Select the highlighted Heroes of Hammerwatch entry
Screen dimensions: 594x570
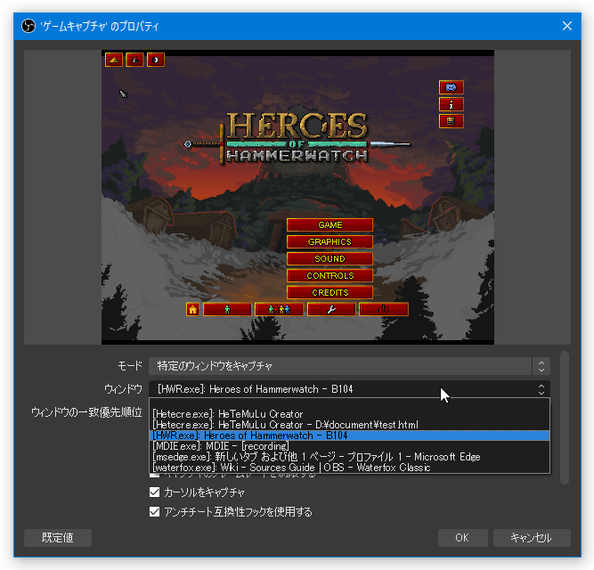click(350, 436)
